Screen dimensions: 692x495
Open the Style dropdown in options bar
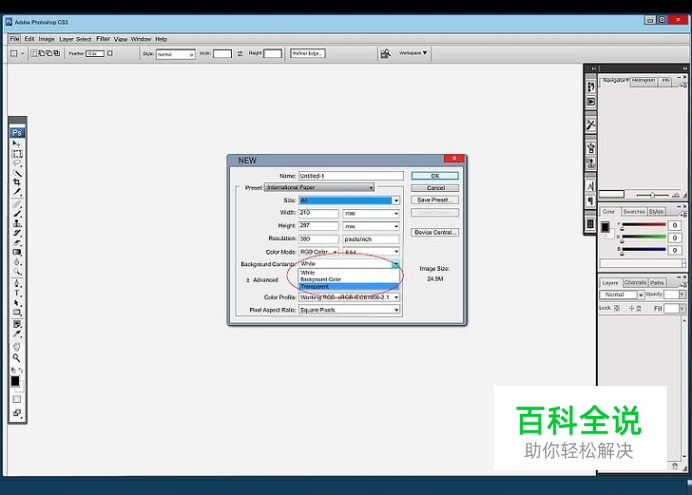coord(175,54)
